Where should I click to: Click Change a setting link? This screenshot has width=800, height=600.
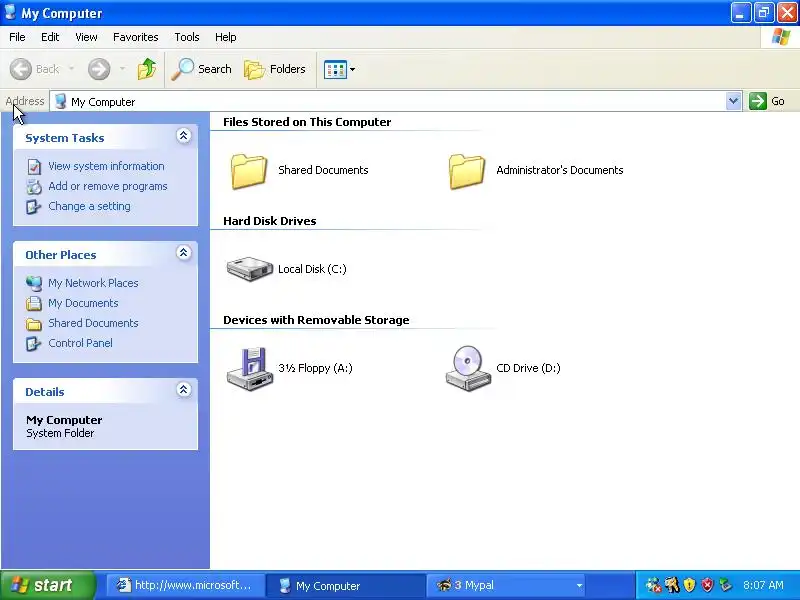click(89, 206)
